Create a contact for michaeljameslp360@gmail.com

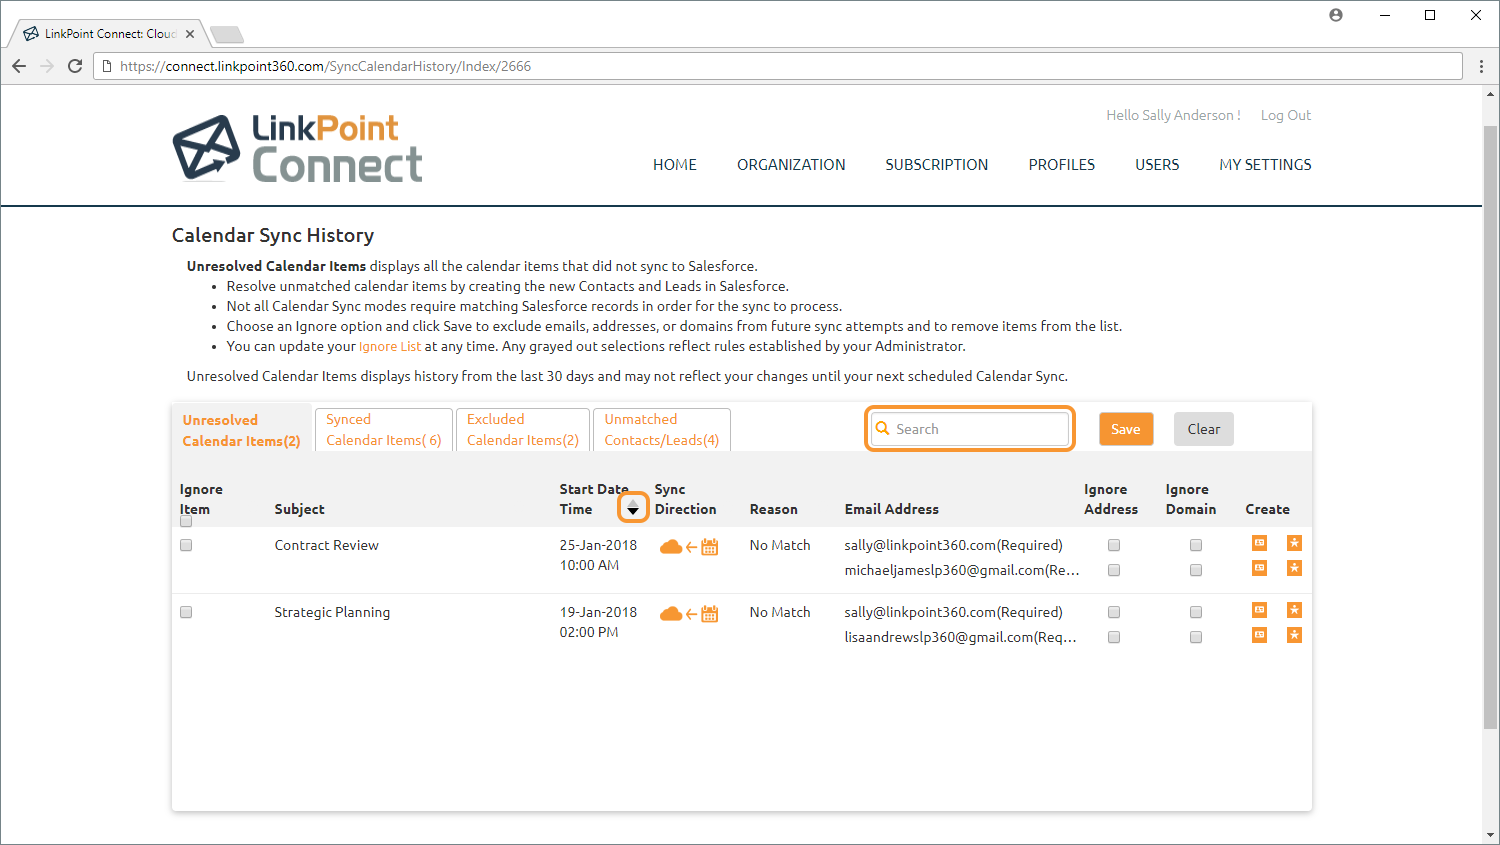click(1259, 568)
